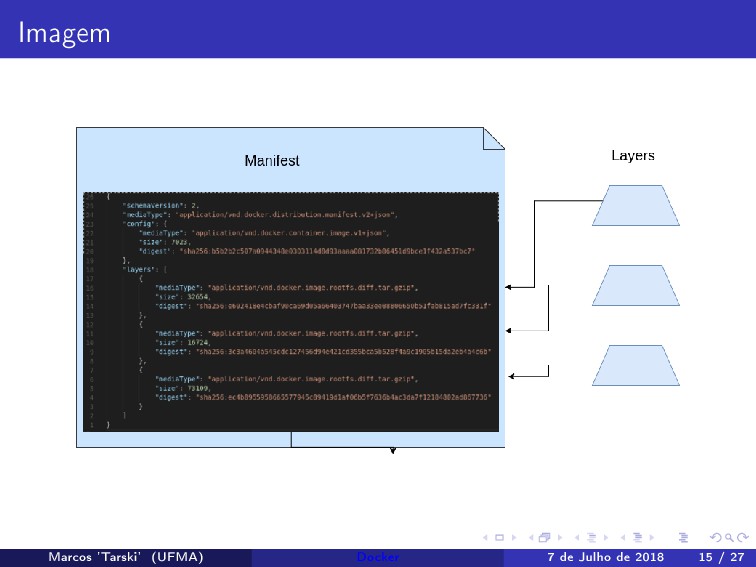The image size is (756, 567).
Task: Click the stacked frames navigation icon
Action: point(545,537)
